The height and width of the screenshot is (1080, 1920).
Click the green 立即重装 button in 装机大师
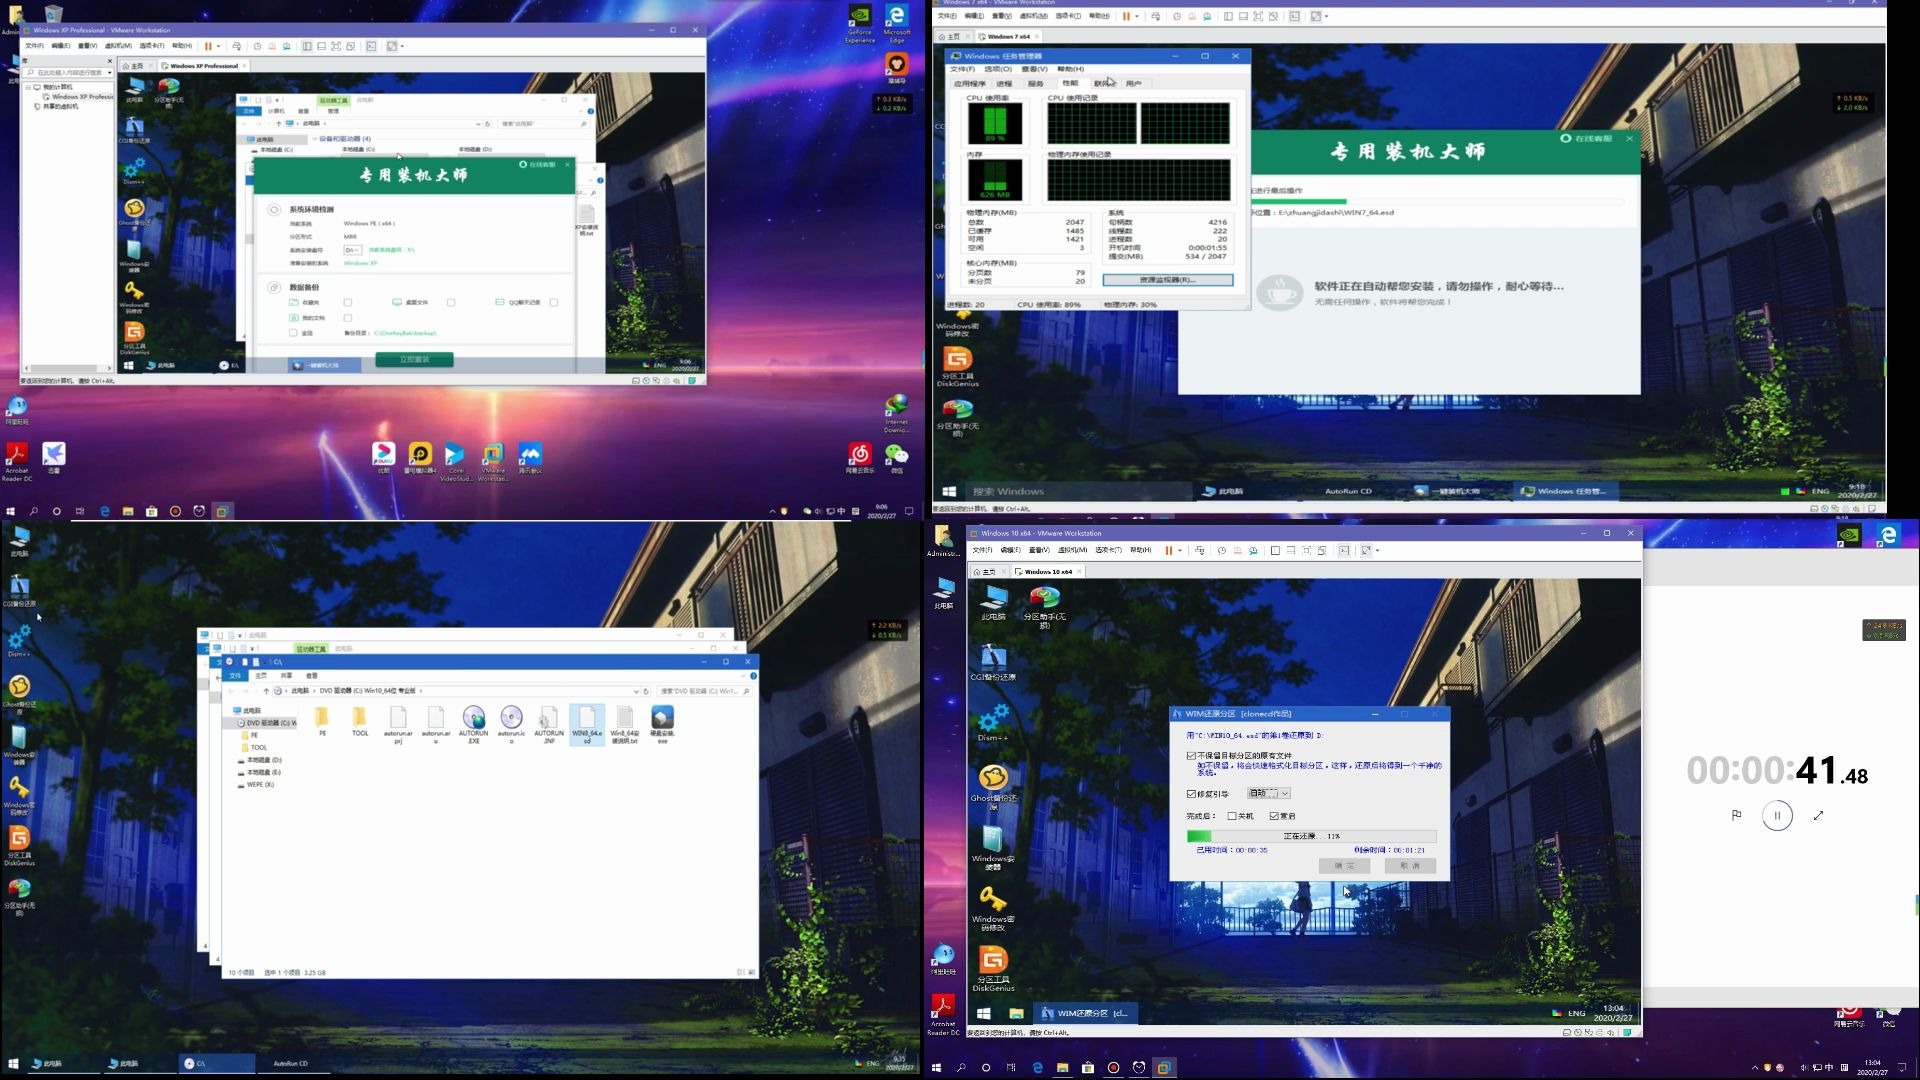(414, 359)
